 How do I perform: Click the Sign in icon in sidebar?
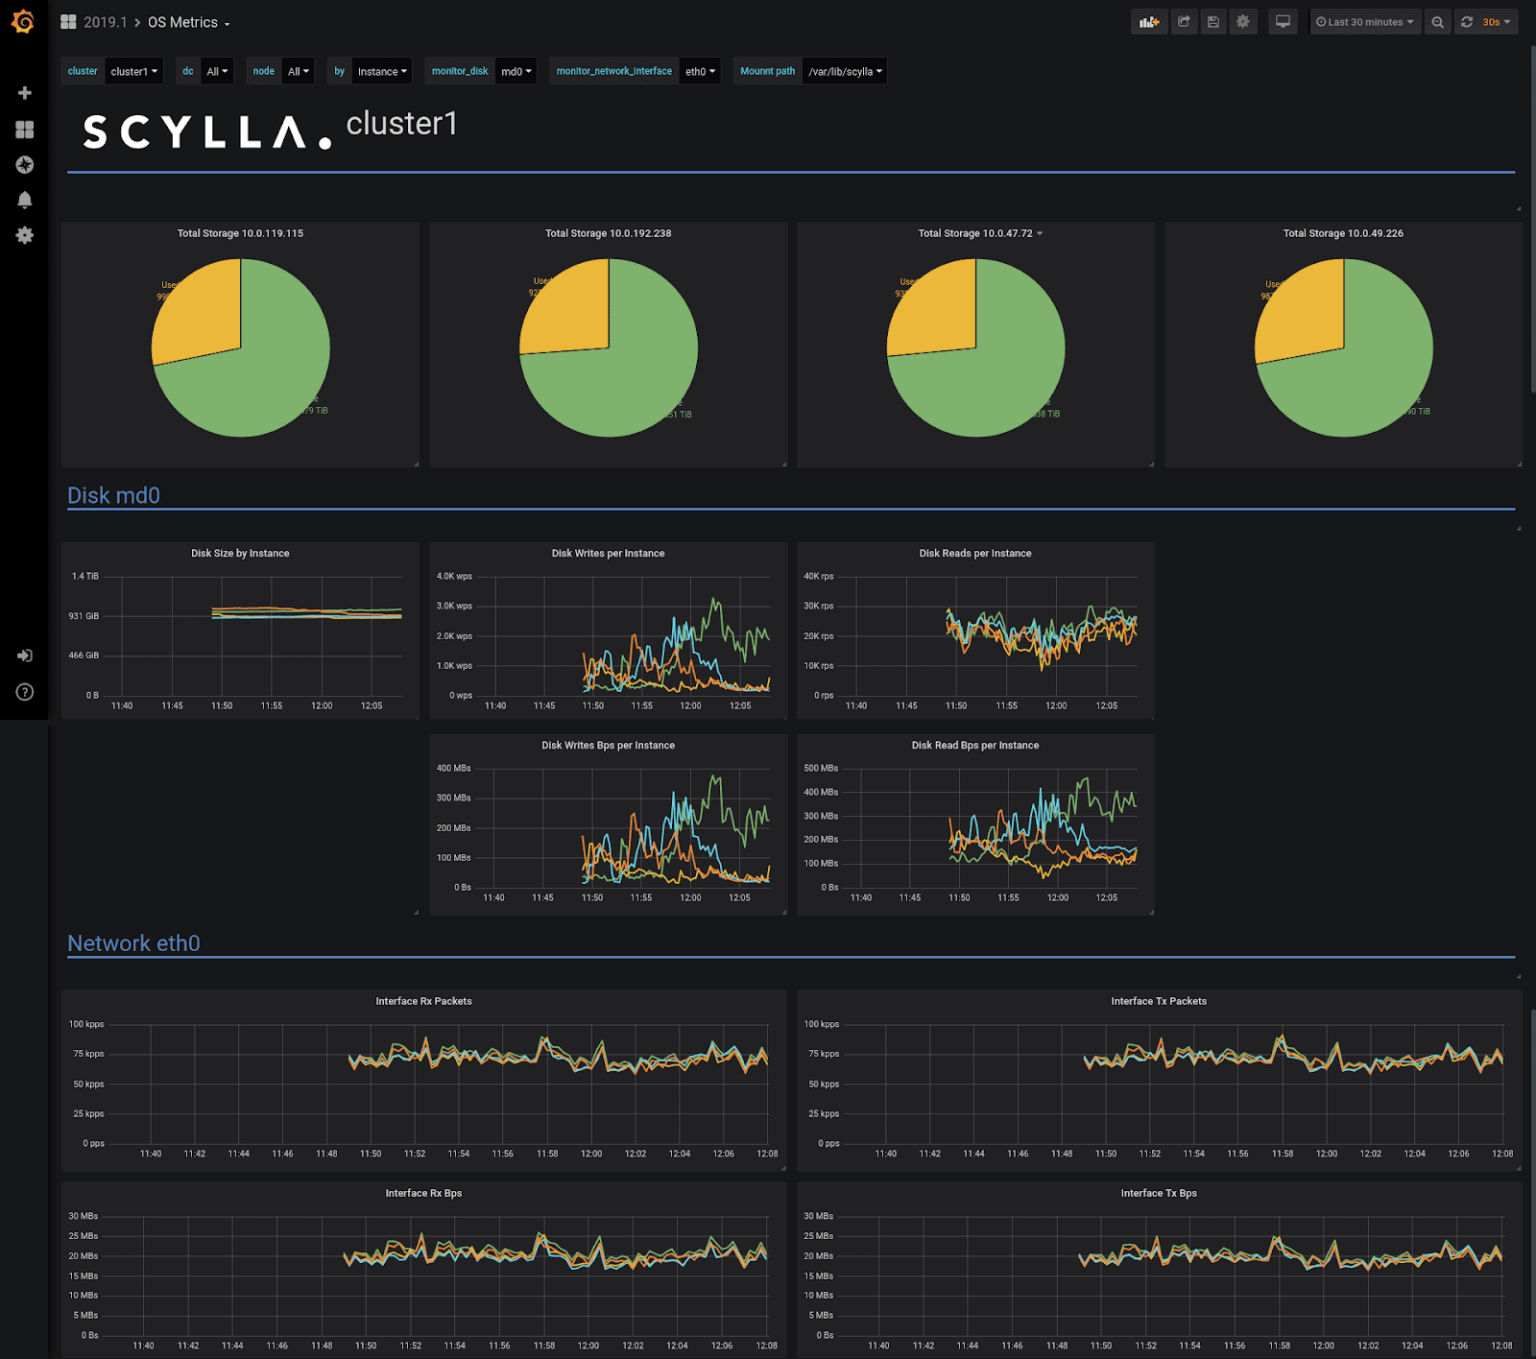pos(25,656)
